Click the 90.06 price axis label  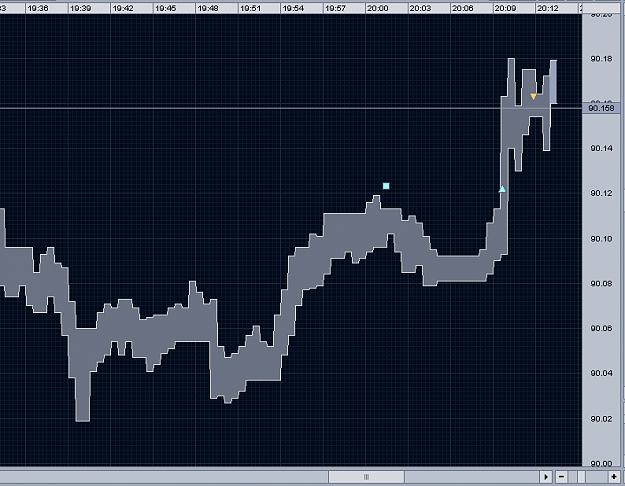coord(601,328)
